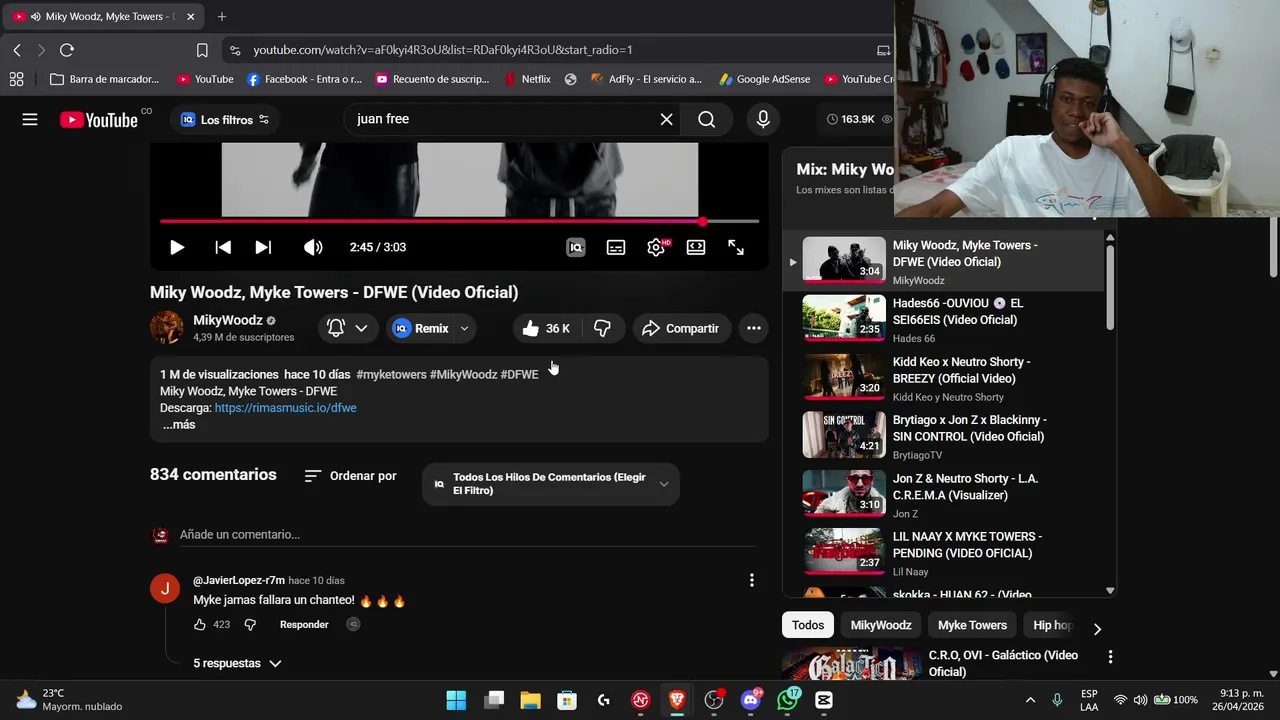
Task: Open options for 'C.R.O, OVI - Galáctico'
Action: (x=1110, y=657)
